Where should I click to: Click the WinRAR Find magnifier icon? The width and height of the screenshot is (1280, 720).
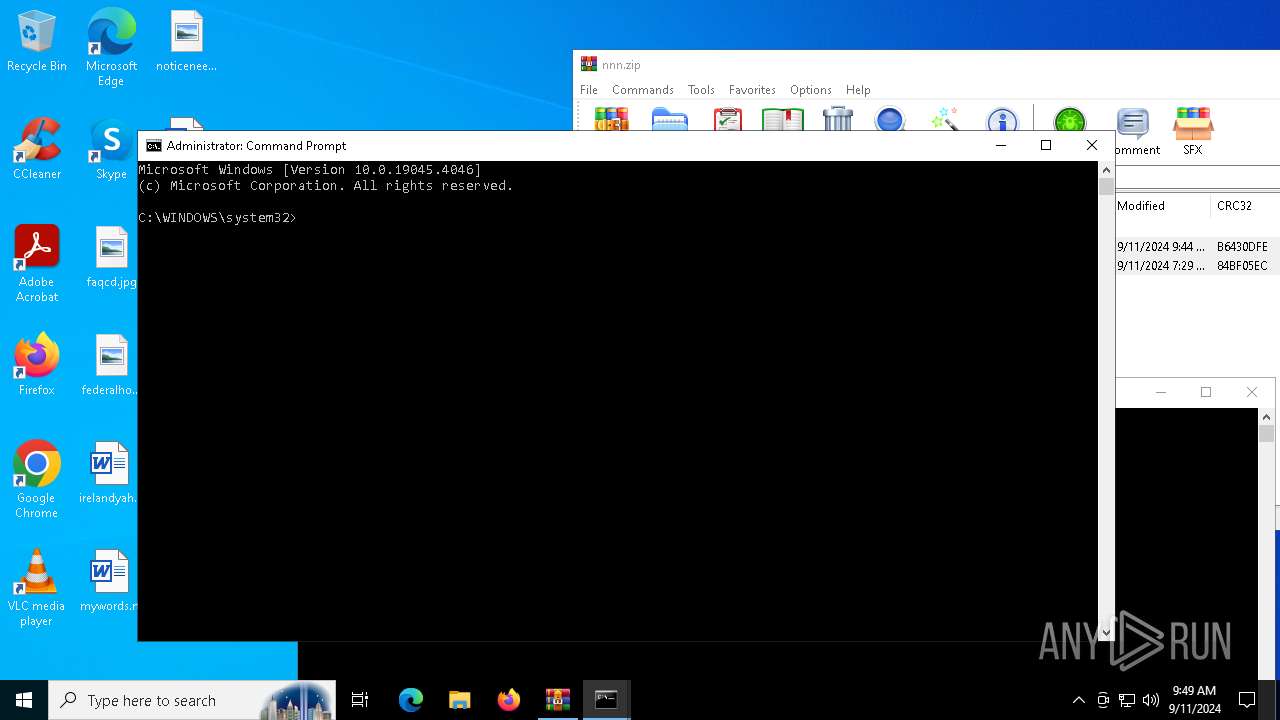(x=889, y=119)
